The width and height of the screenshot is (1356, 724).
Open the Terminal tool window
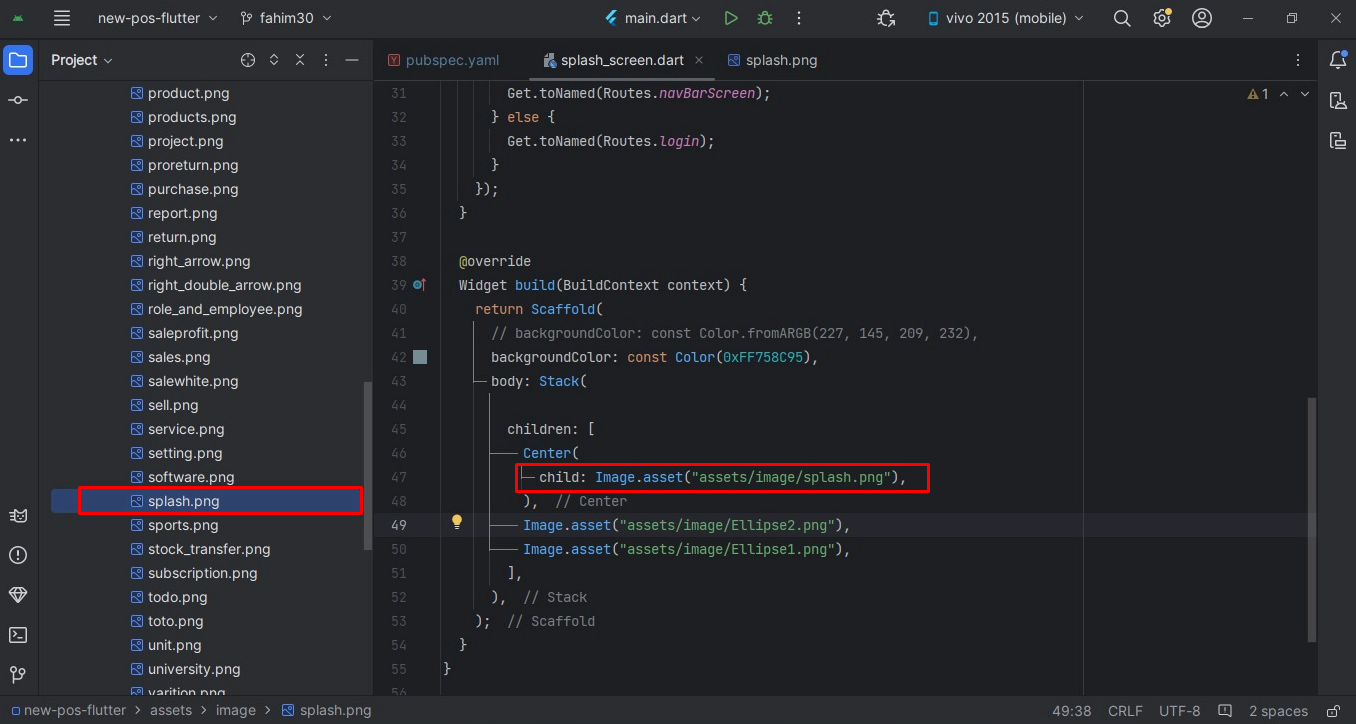(x=18, y=635)
